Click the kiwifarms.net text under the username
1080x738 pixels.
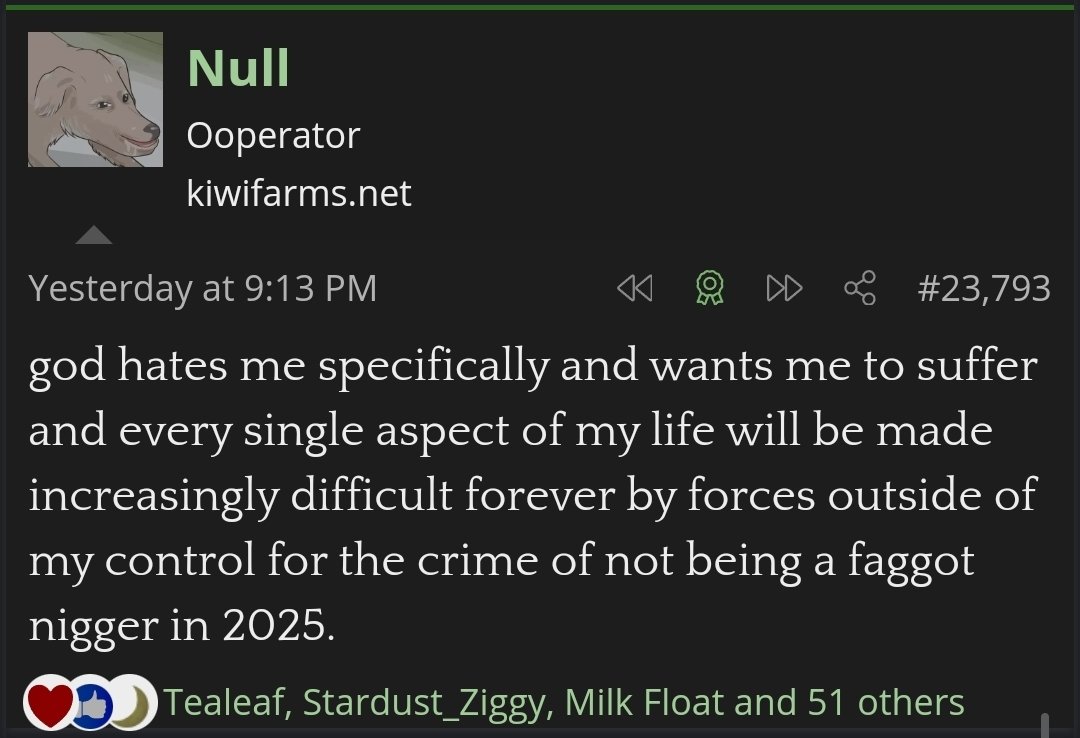(298, 193)
